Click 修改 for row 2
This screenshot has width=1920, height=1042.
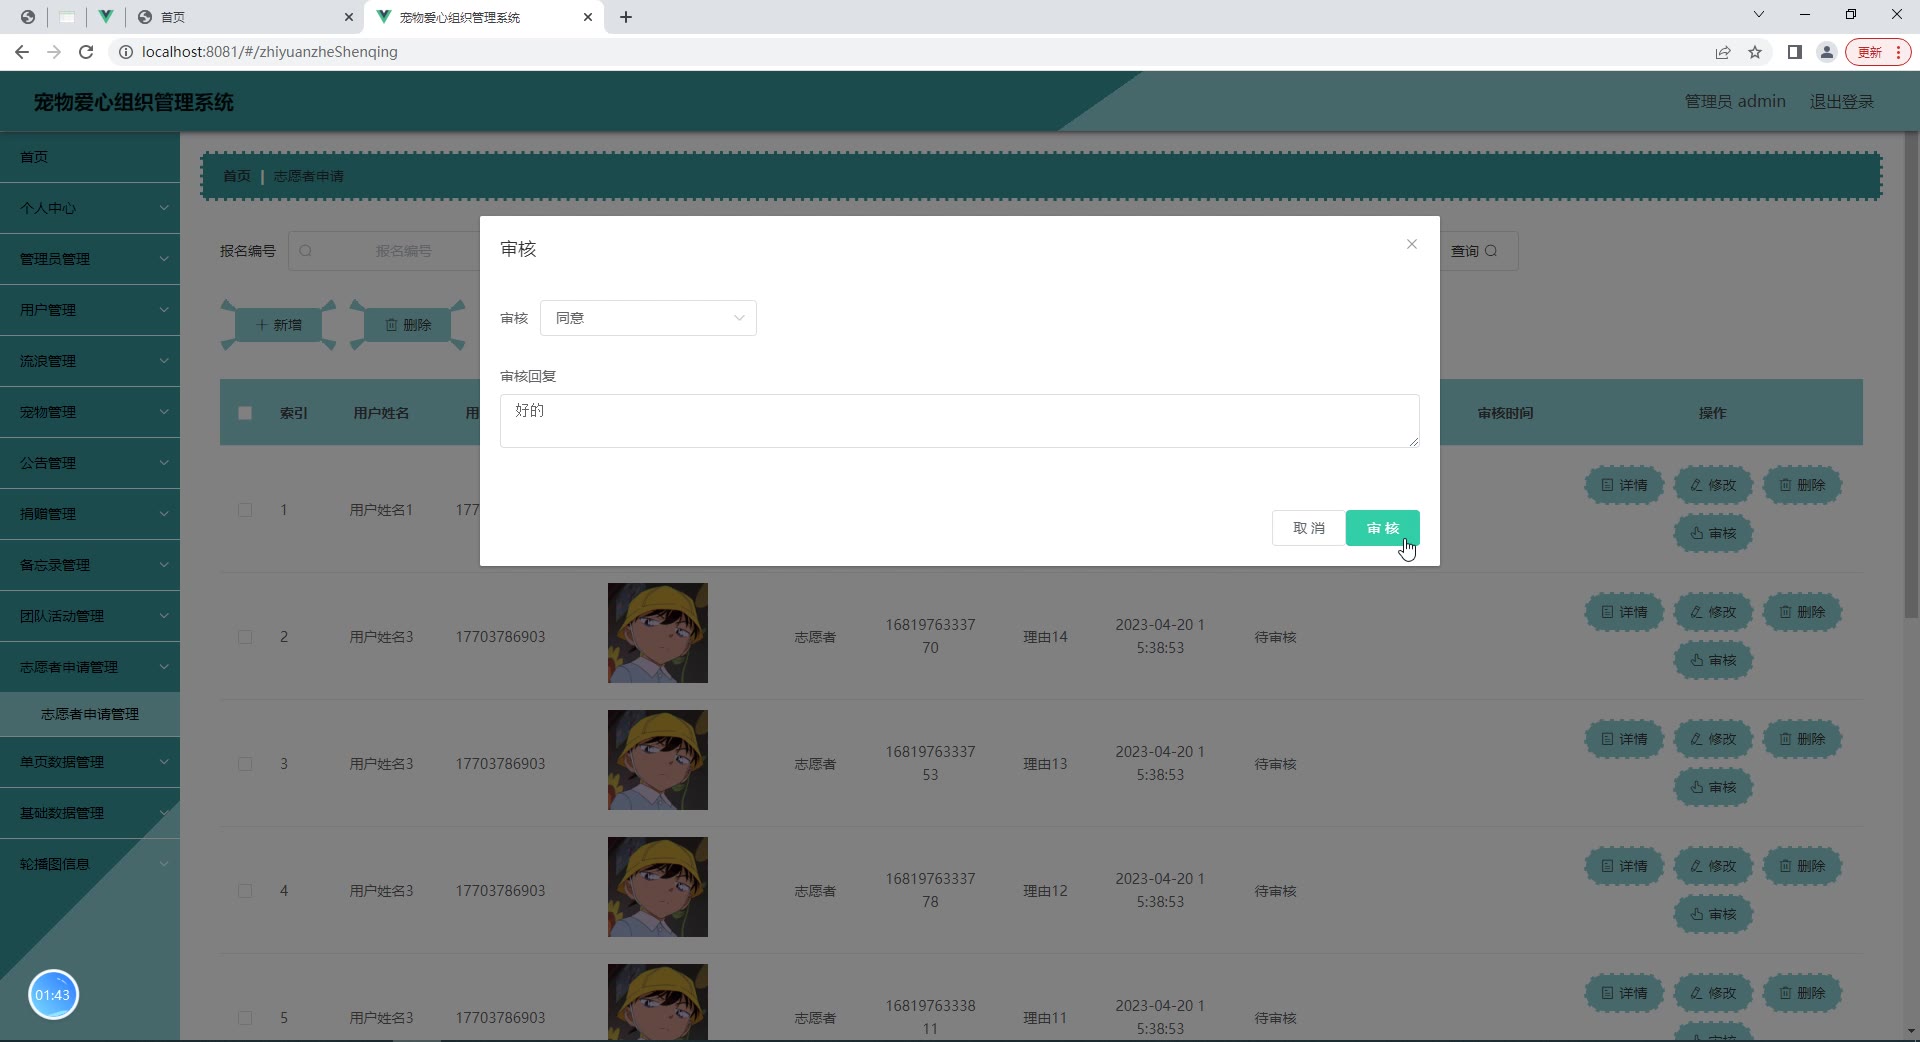coord(1713,612)
